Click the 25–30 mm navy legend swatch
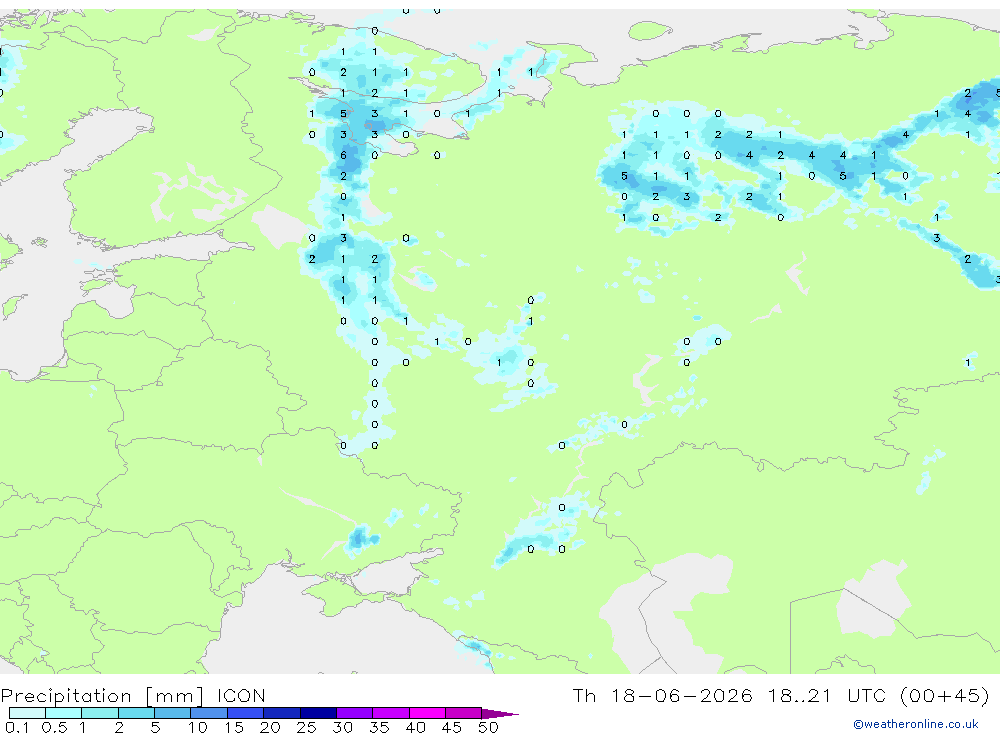Screen dimensions: 1000x733 pos(318,713)
